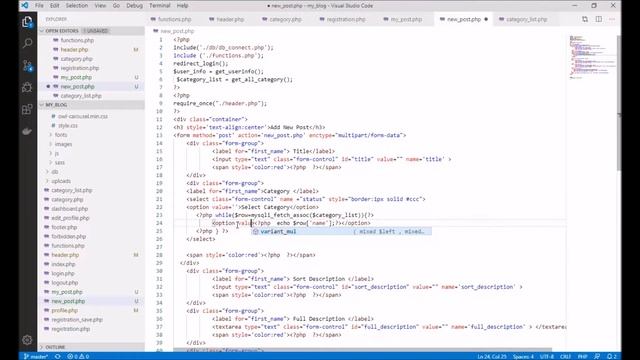Expand the sass folder
Image resolution: width=640 pixels, height=360 pixels.
pyautogui.click(x=60, y=162)
